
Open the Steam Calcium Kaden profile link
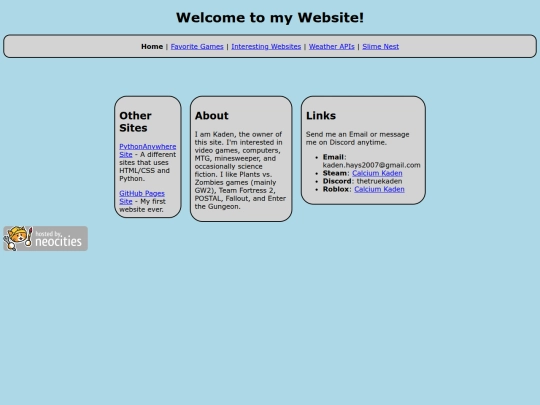coord(377,173)
